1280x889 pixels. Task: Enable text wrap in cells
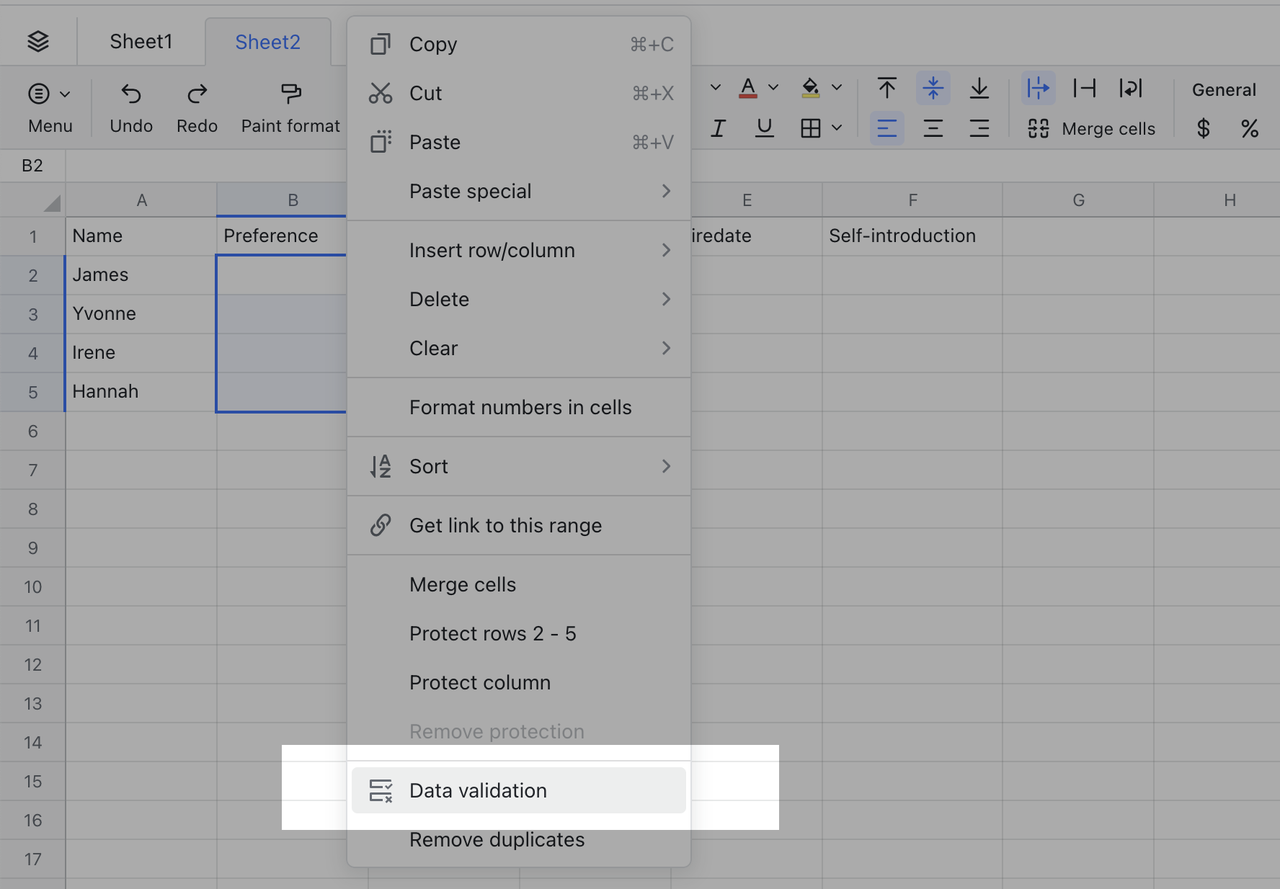pyautogui.click(x=1130, y=88)
